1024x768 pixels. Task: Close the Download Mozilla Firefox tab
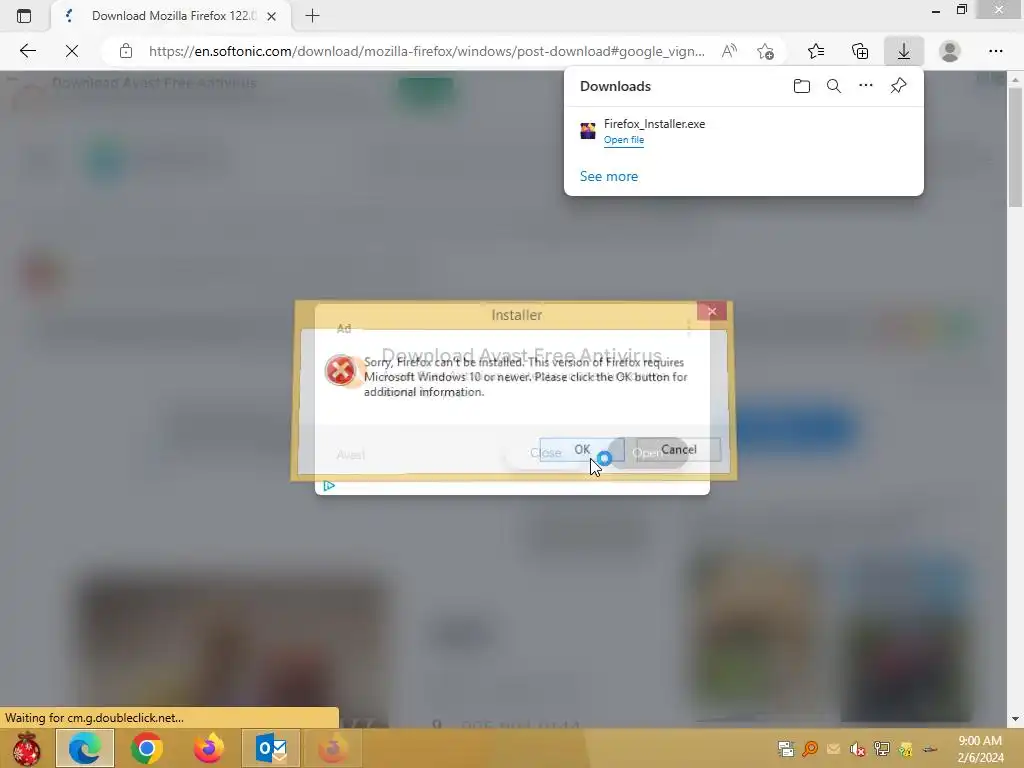coord(272,16)
